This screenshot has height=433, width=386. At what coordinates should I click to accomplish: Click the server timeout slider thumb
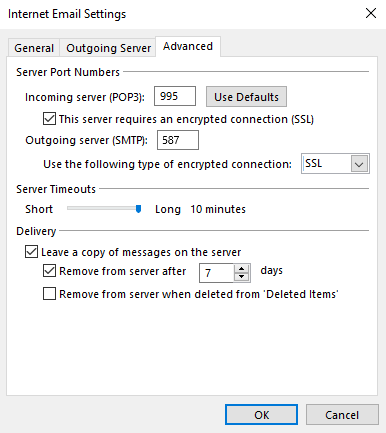[138, 209]
